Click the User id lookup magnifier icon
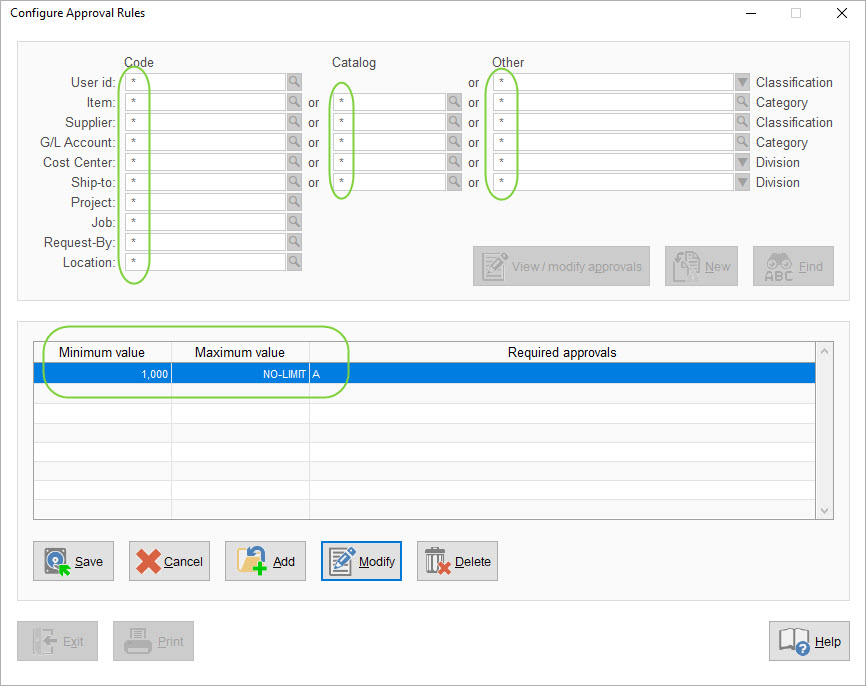 pyautogui.click(x=293, y=82)
